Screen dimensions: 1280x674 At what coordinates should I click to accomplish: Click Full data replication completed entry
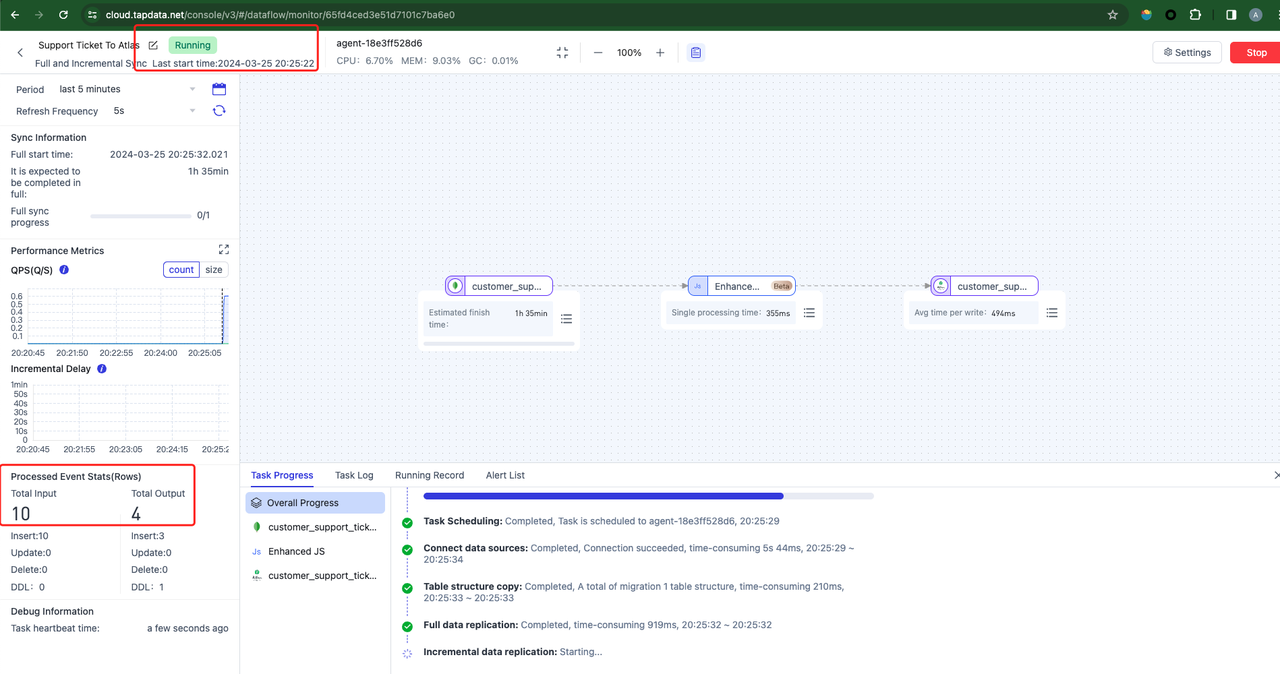(597, 625)
